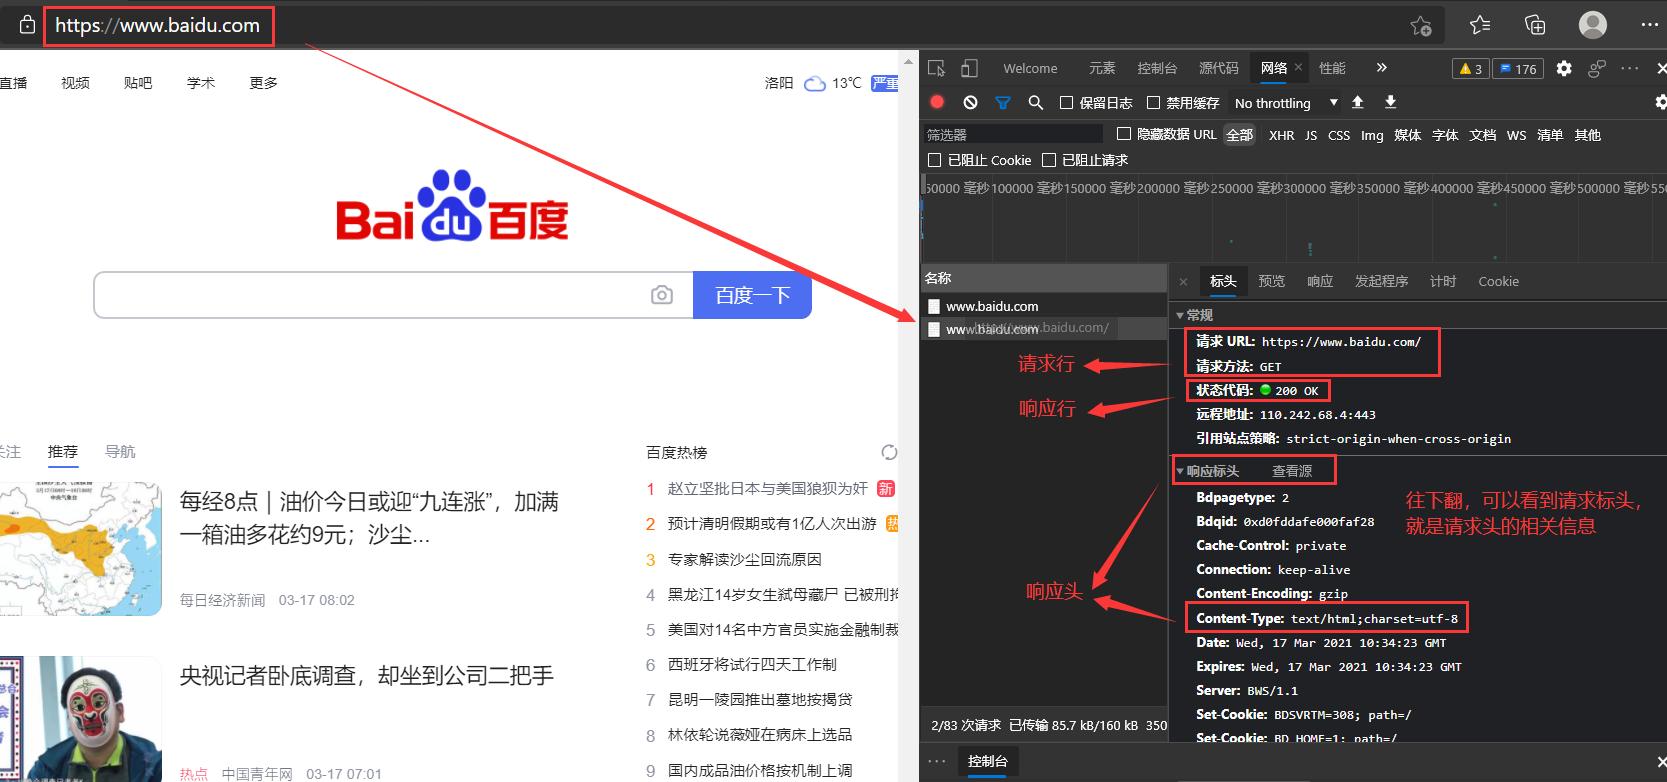This screenshot has height=782, width=1667.
Task: Open browser settings and more menu
Action: coord(1650,25)
